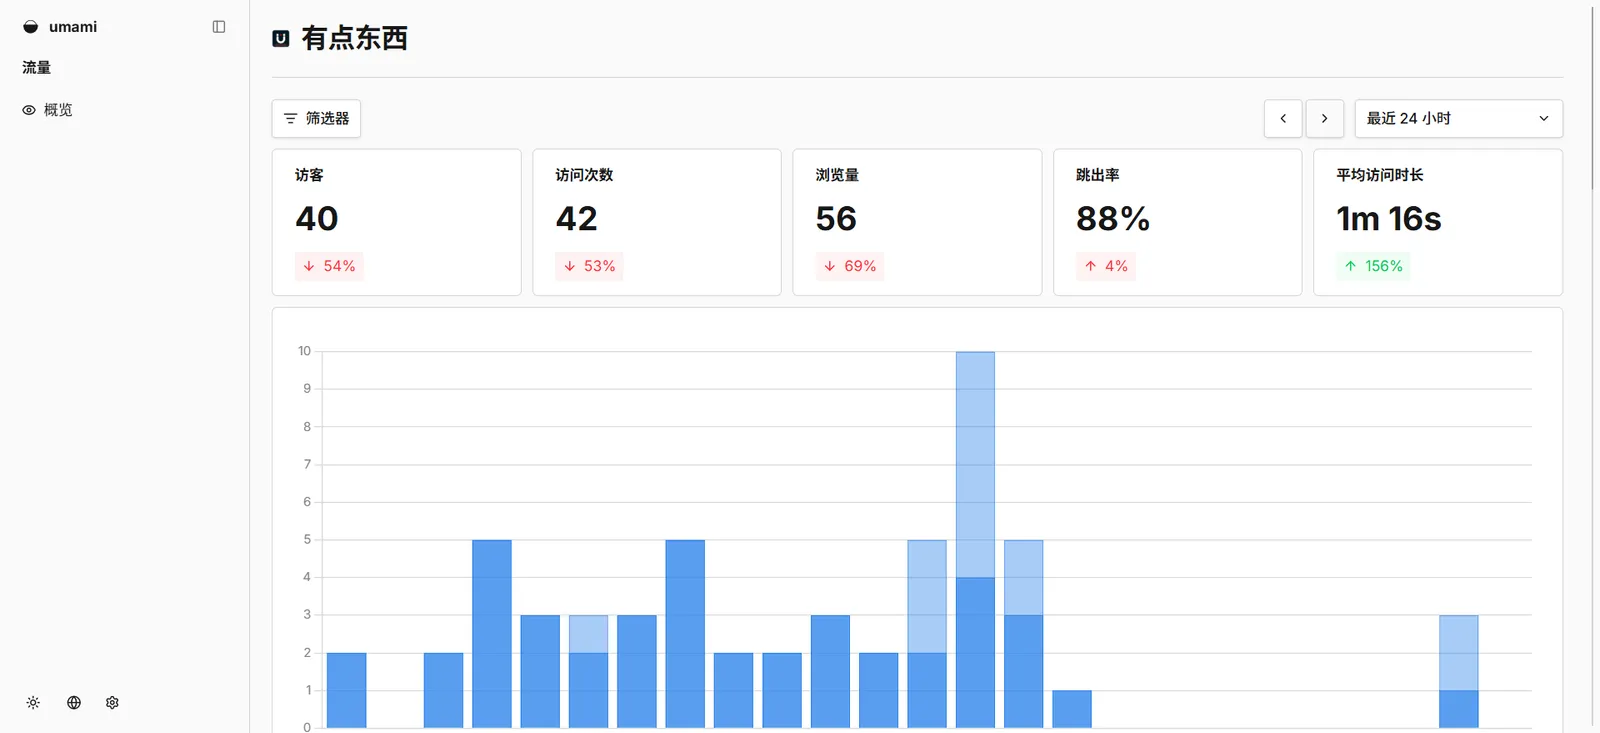
Task: Click the dropdown chevron arrow for date range
Action: (1543, 119)
